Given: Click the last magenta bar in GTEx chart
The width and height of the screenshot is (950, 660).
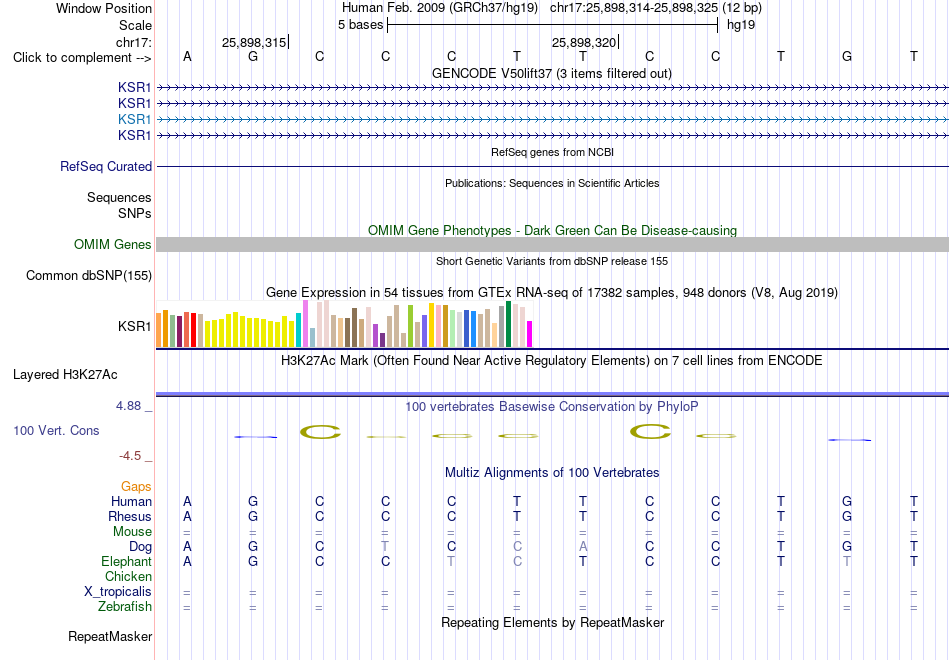Looking at the screenshot, I should tap(530, 334).
